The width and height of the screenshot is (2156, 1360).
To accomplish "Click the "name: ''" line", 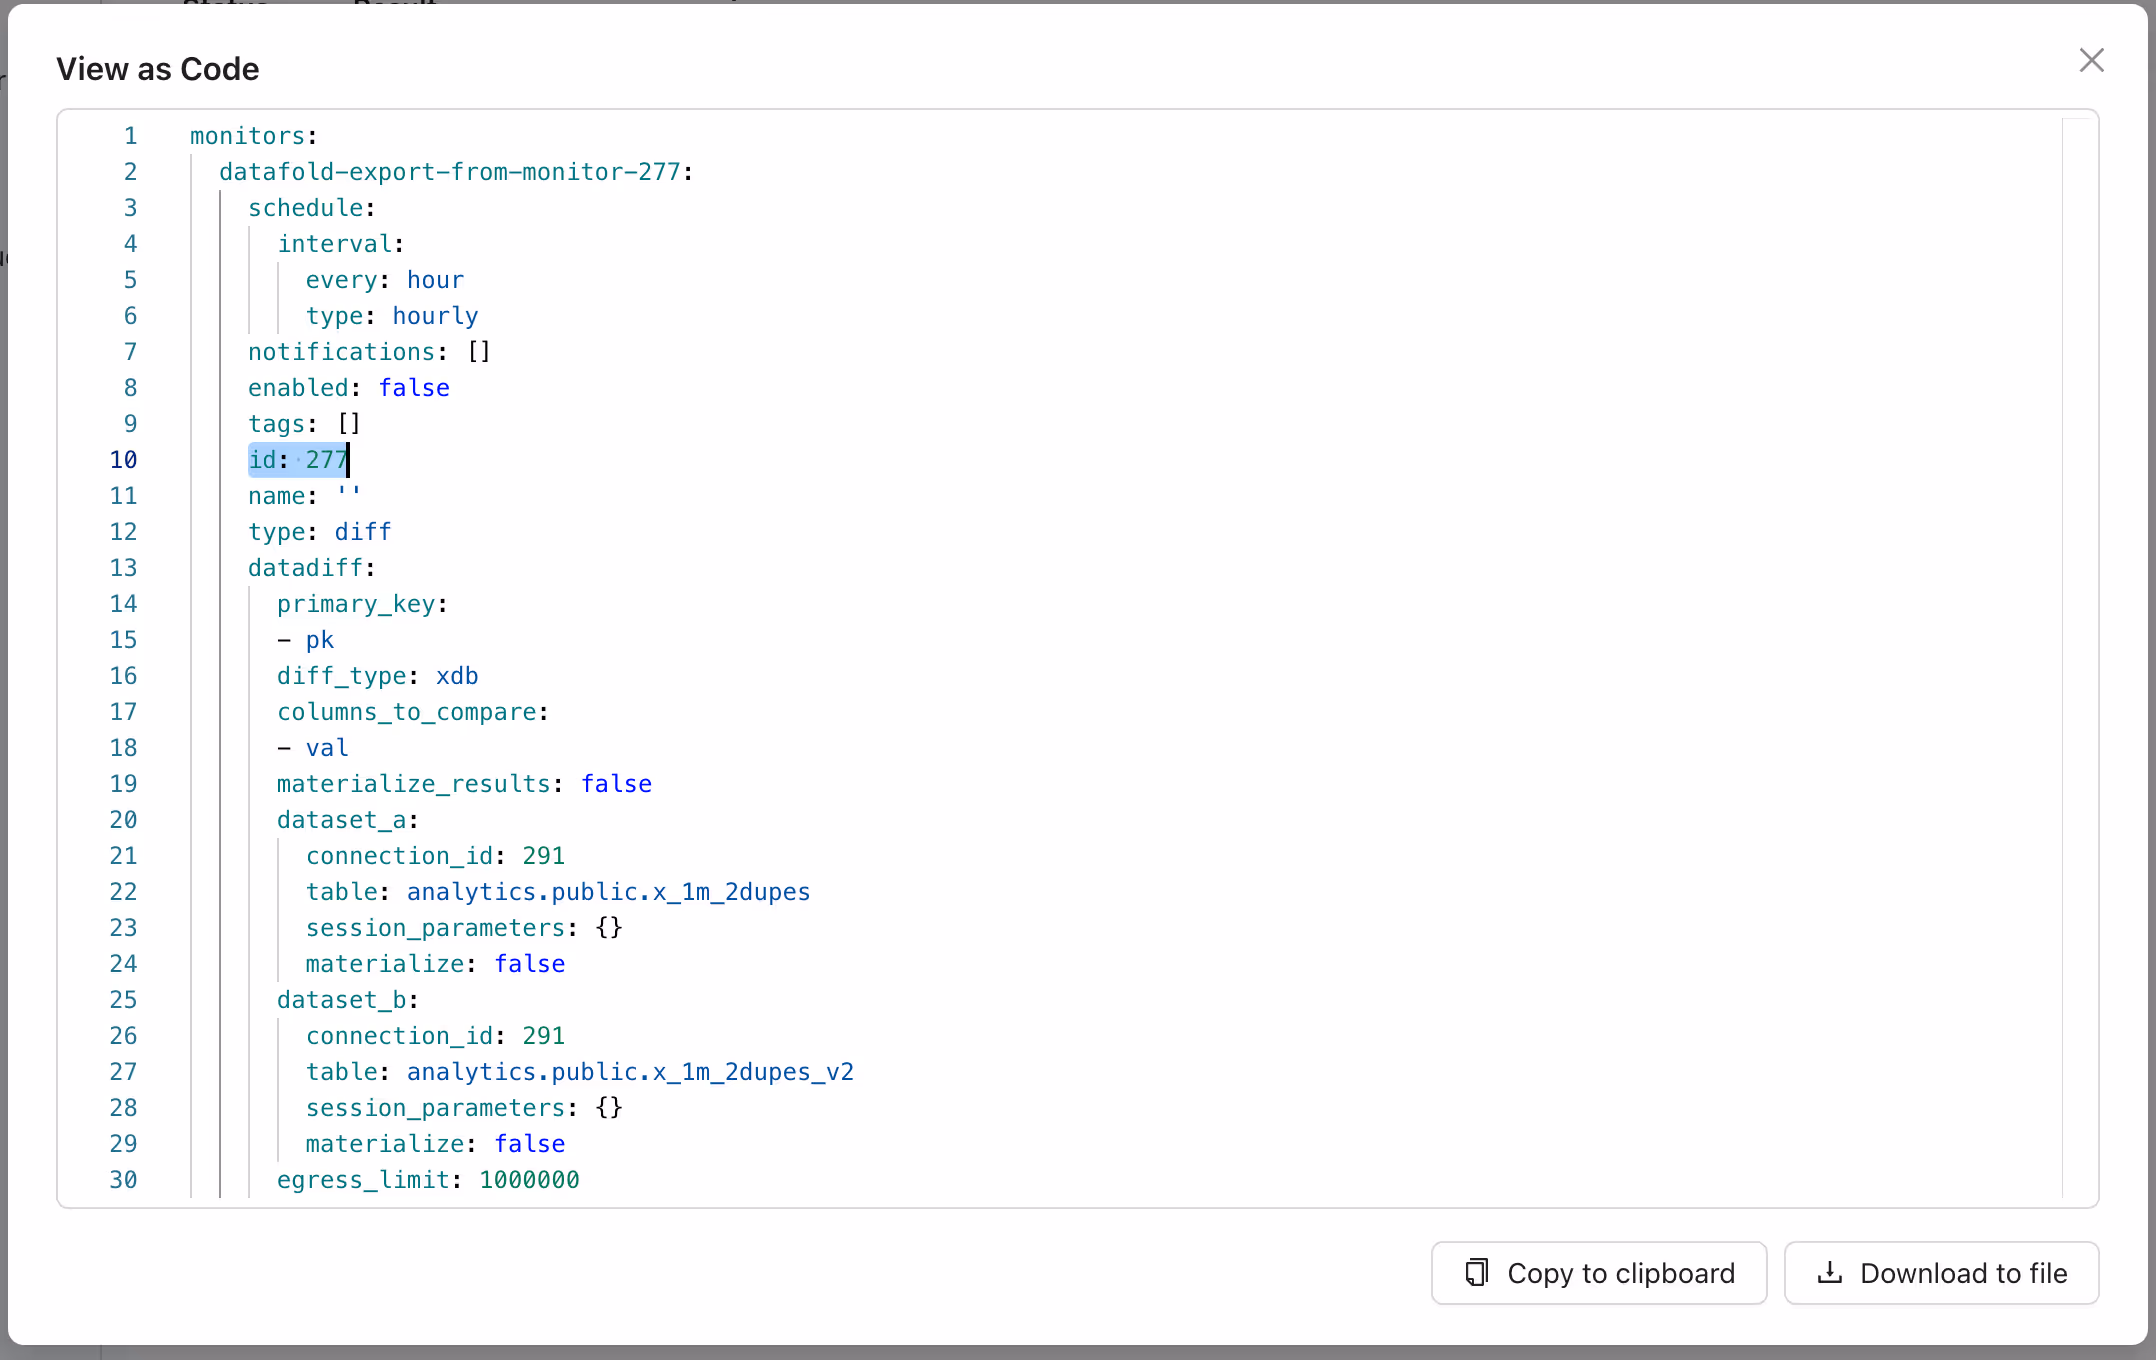I will click(x=305, y=496).
